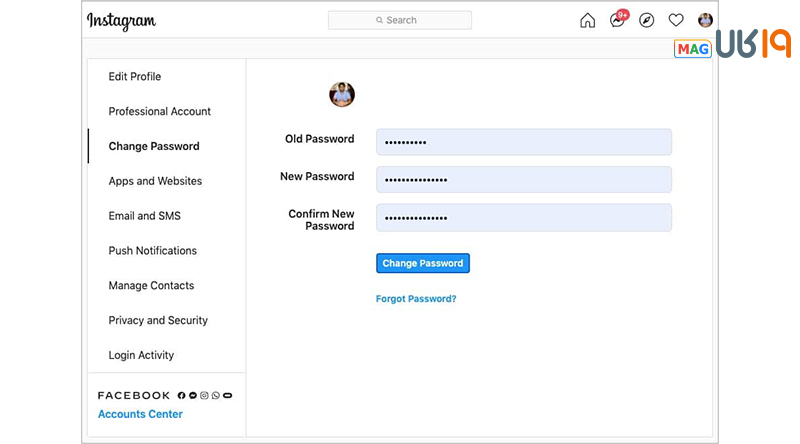Open Privacy and Security settings
Viewport: 800px width, 444px height.
(x=158, y=320)
